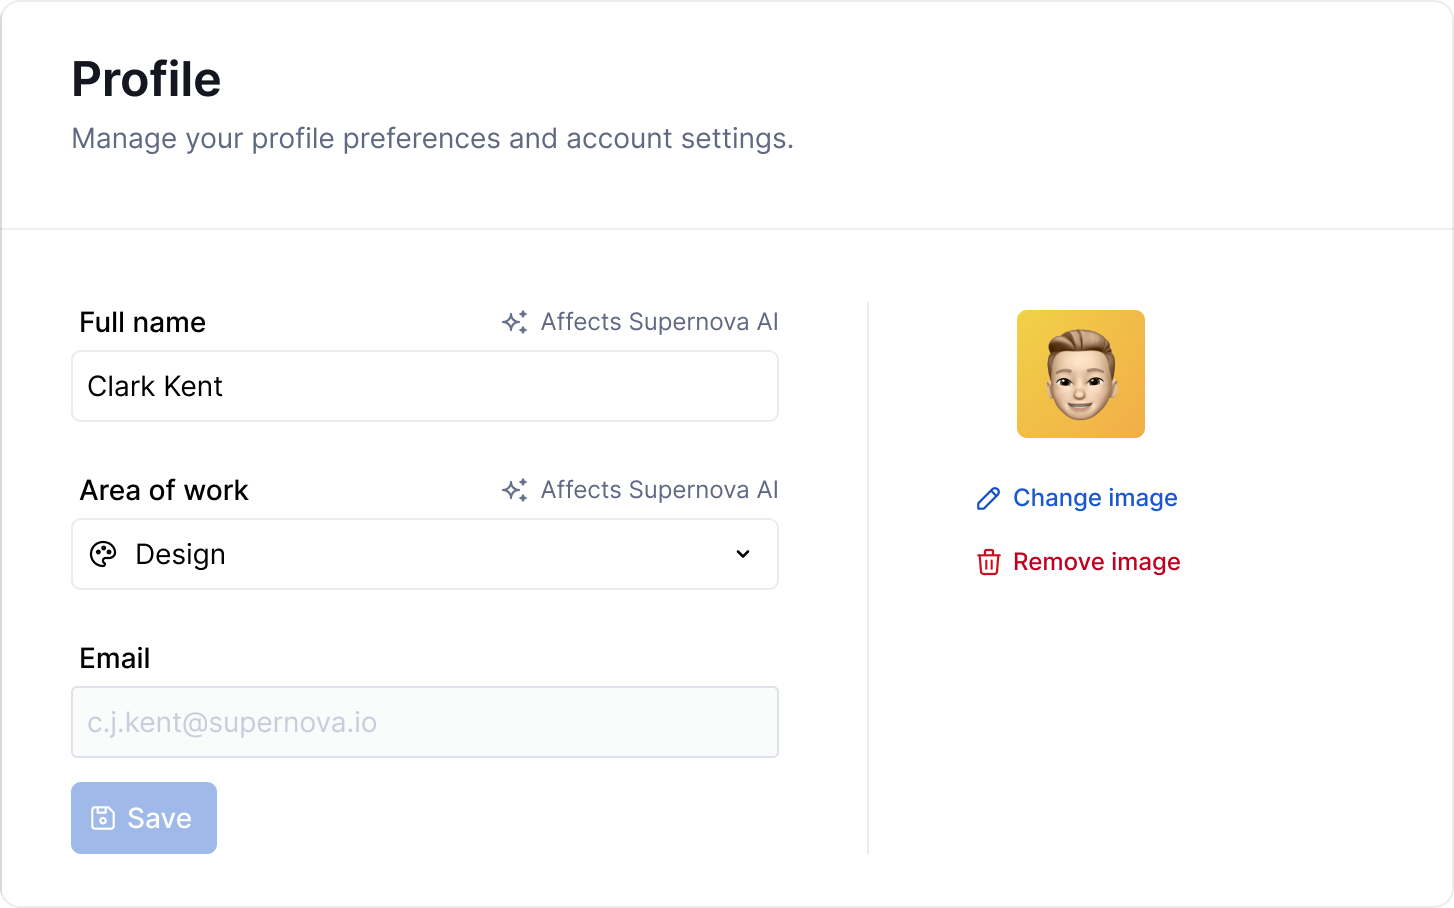Click the sparkle icon labeled Affects Supernova AI
Screen dimensions: 1454x908
[514, 322]
